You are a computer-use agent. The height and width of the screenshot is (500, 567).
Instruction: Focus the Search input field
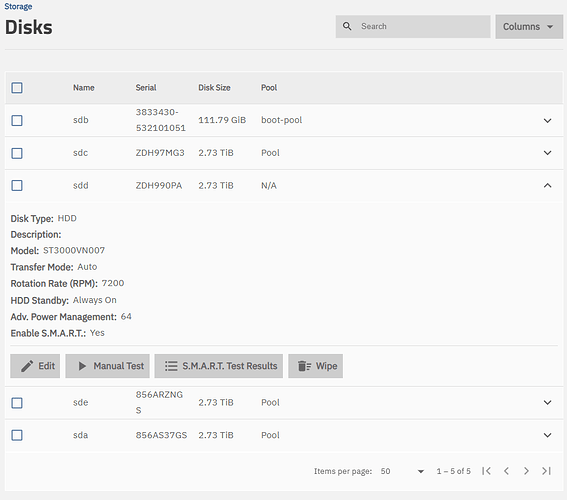pos(413,26)
